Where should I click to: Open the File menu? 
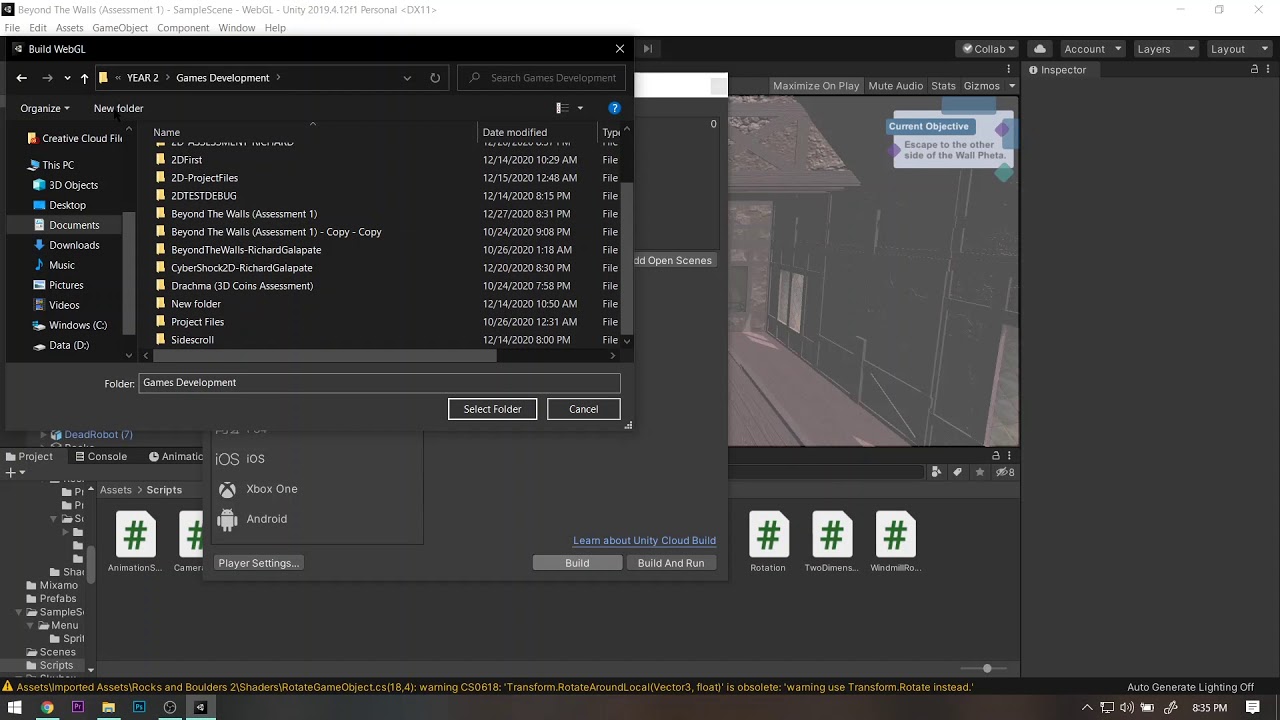(12, 28)
